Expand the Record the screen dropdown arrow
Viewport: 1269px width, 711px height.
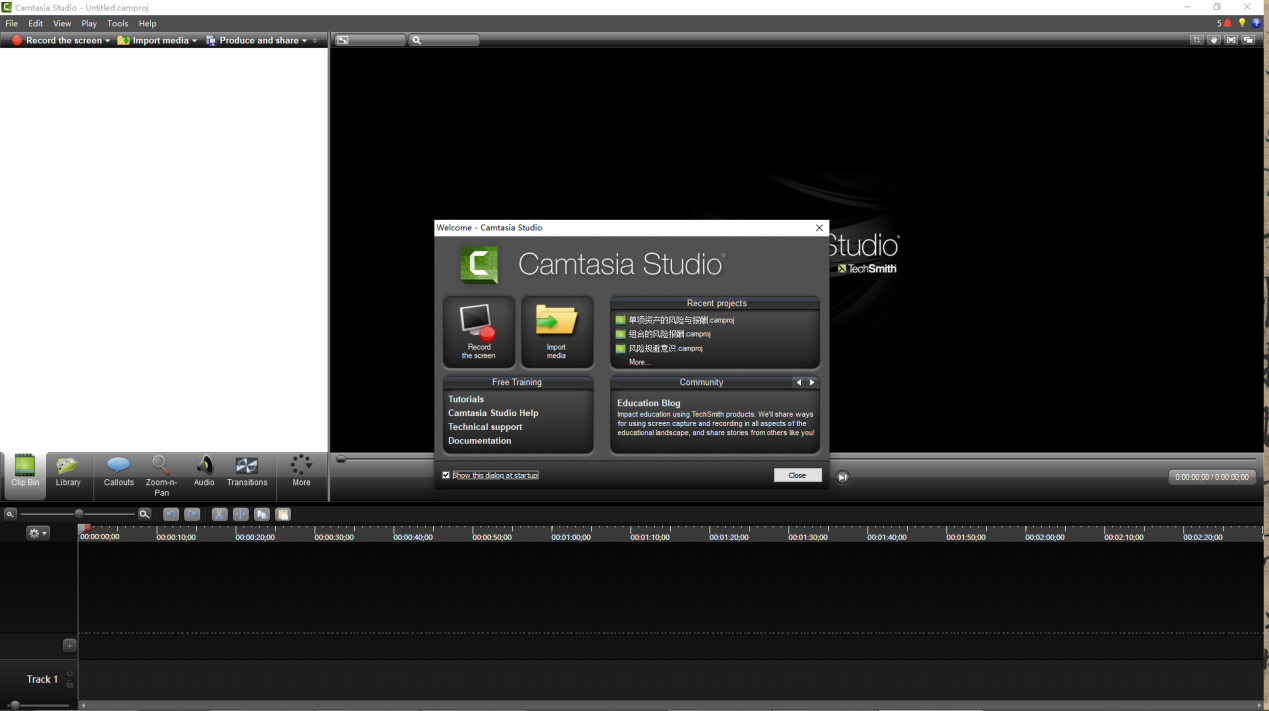[x=107, y=41]
